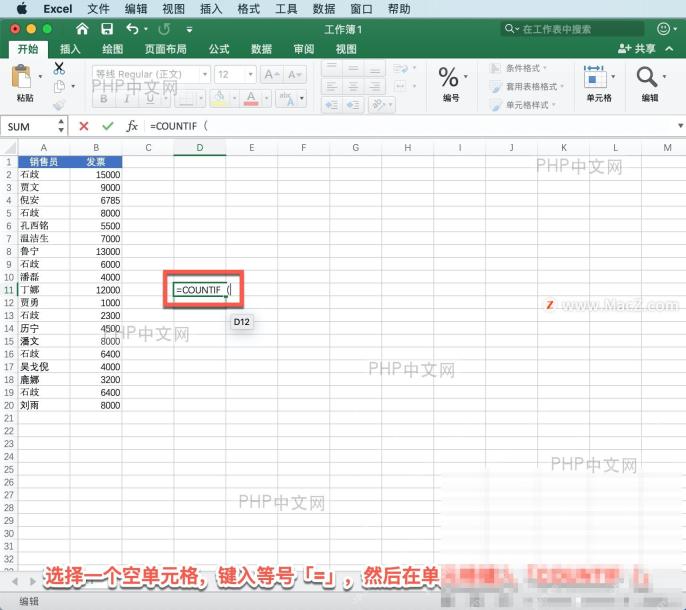Open Insert Function fx button
Image resolution: width=686 pixels, height=610 pixels.
point(132,126)
